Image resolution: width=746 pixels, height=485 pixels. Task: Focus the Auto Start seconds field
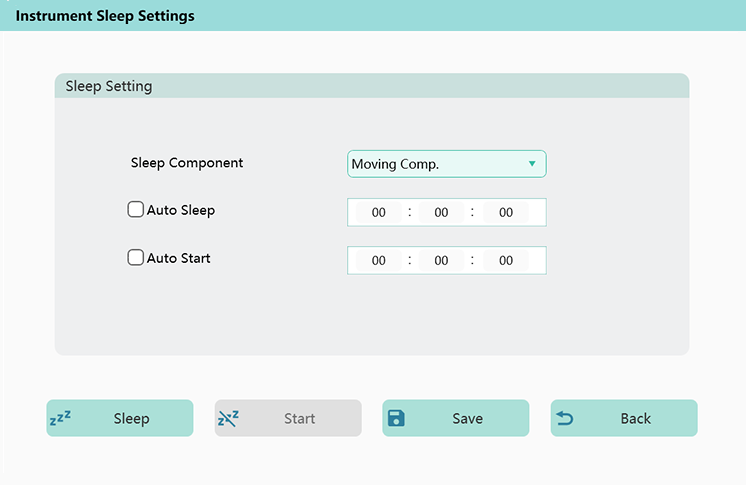[x=506, y=261]
